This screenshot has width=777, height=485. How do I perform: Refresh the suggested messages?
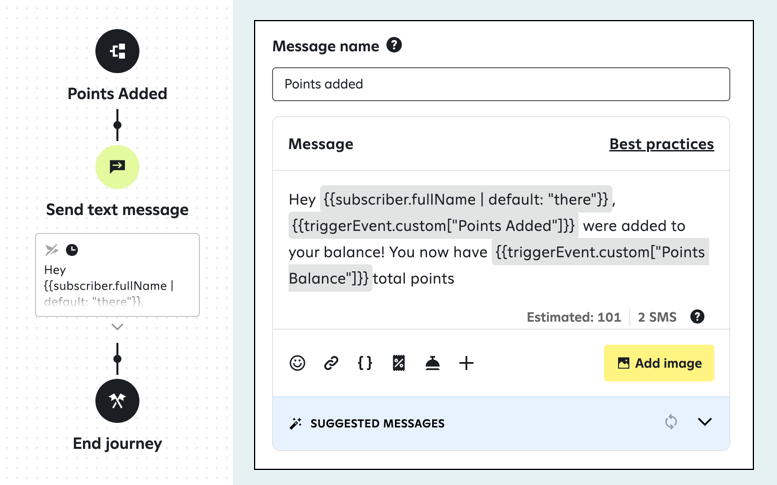671,422
